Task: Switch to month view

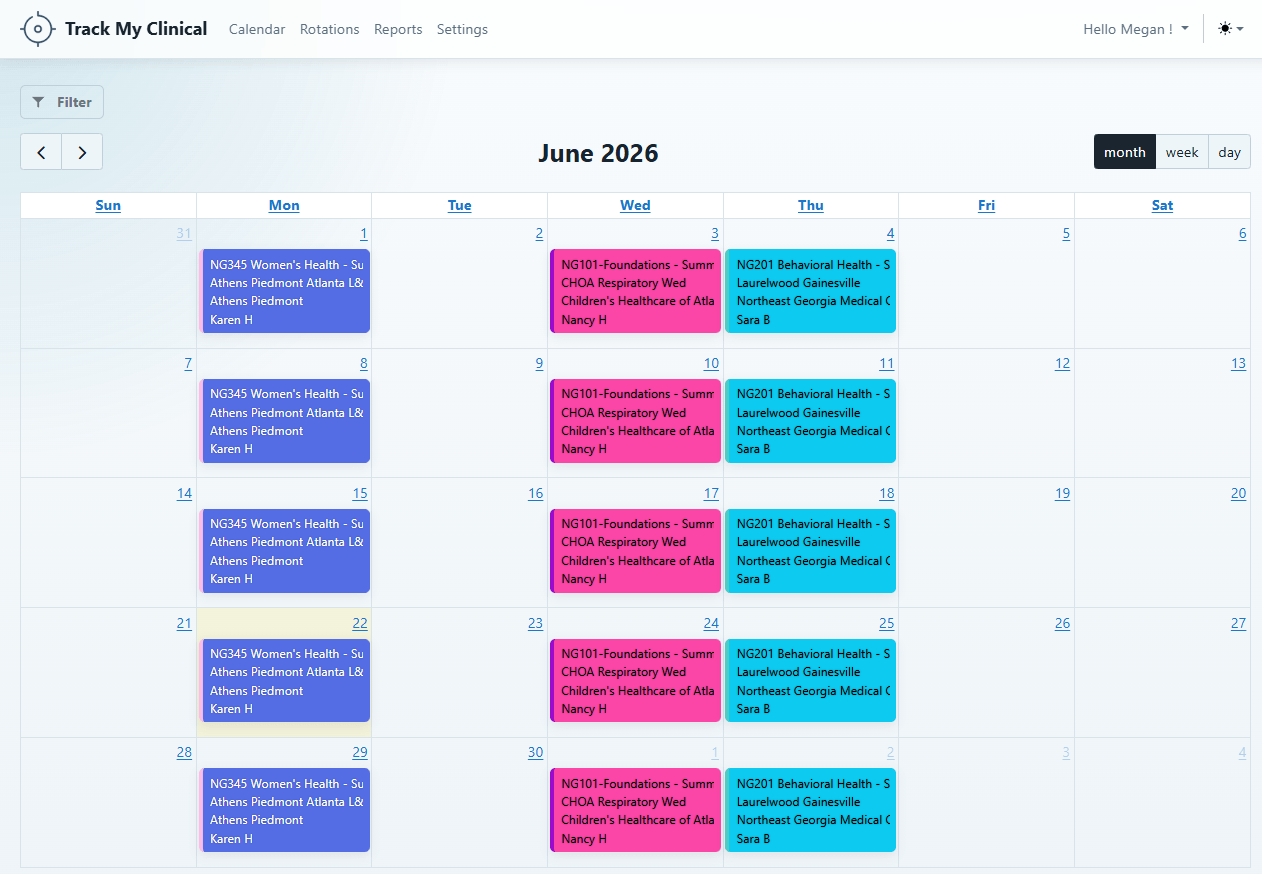Action: coord(1125,152)
